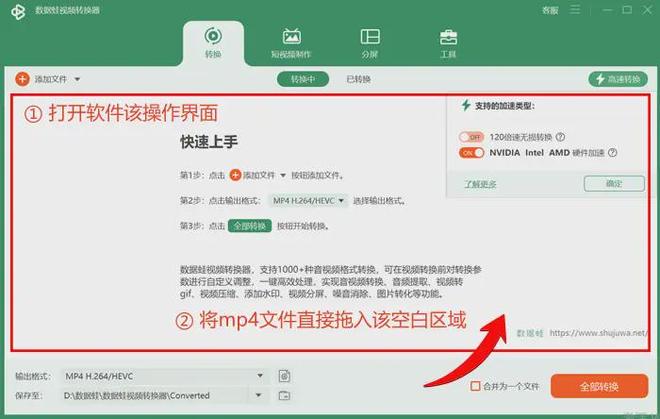This screenshot has width=660, height=419.
Task: Expand the 保存至 path dropdown
Action: (258, 395)
